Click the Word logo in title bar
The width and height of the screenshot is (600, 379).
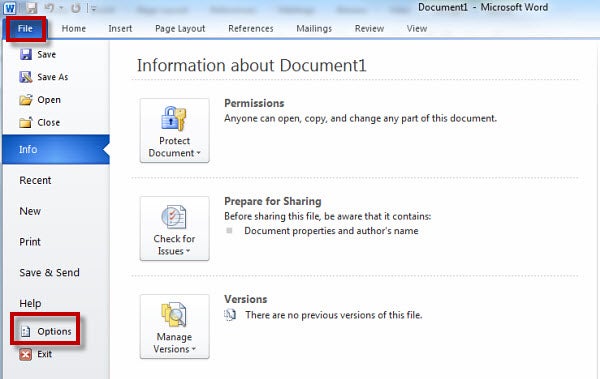pyautogui.click(x=10, y=8)
